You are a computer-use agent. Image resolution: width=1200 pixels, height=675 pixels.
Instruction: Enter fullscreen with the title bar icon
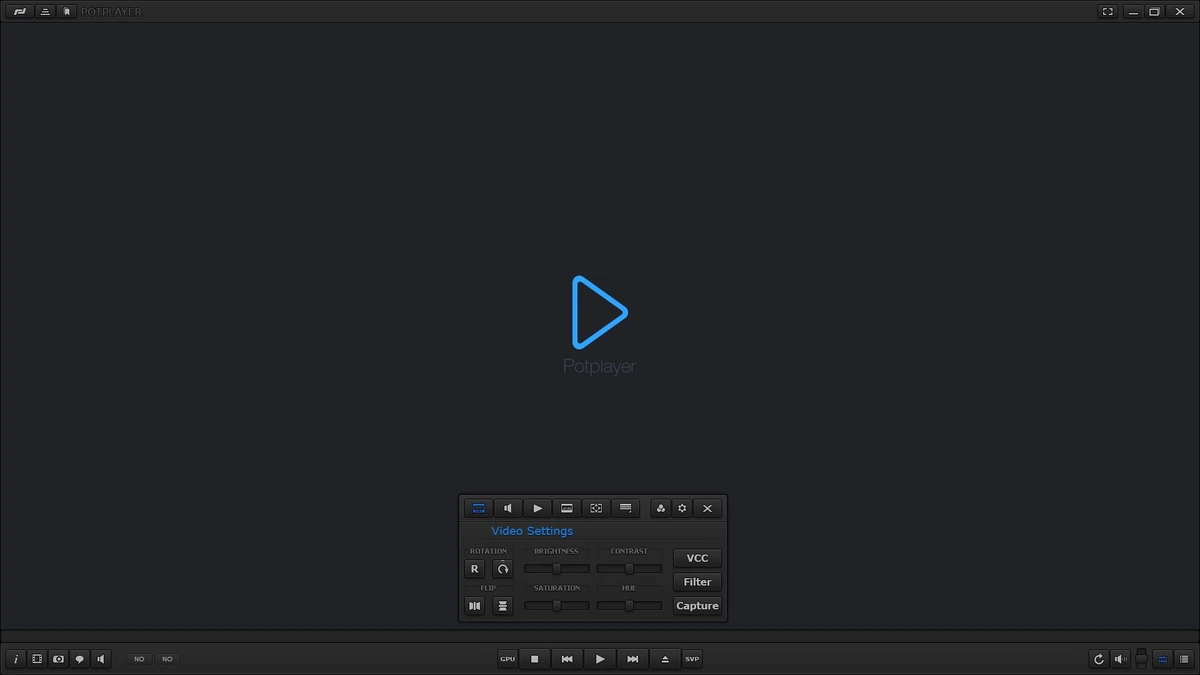point(1107,12)
